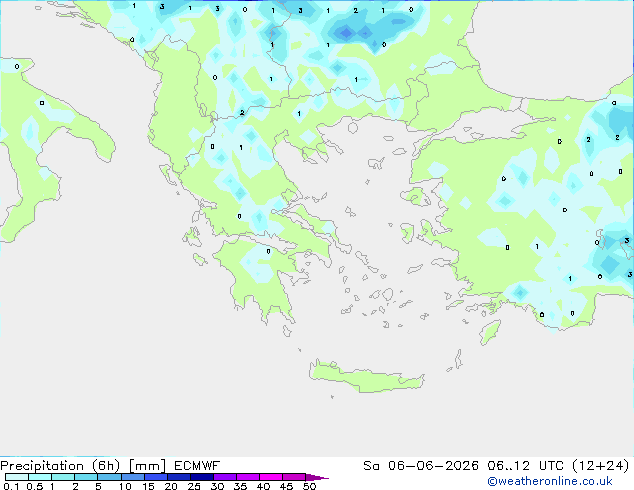Click the legend value '35'
This screenshot has width=634, height=490.
coord(240,486)
